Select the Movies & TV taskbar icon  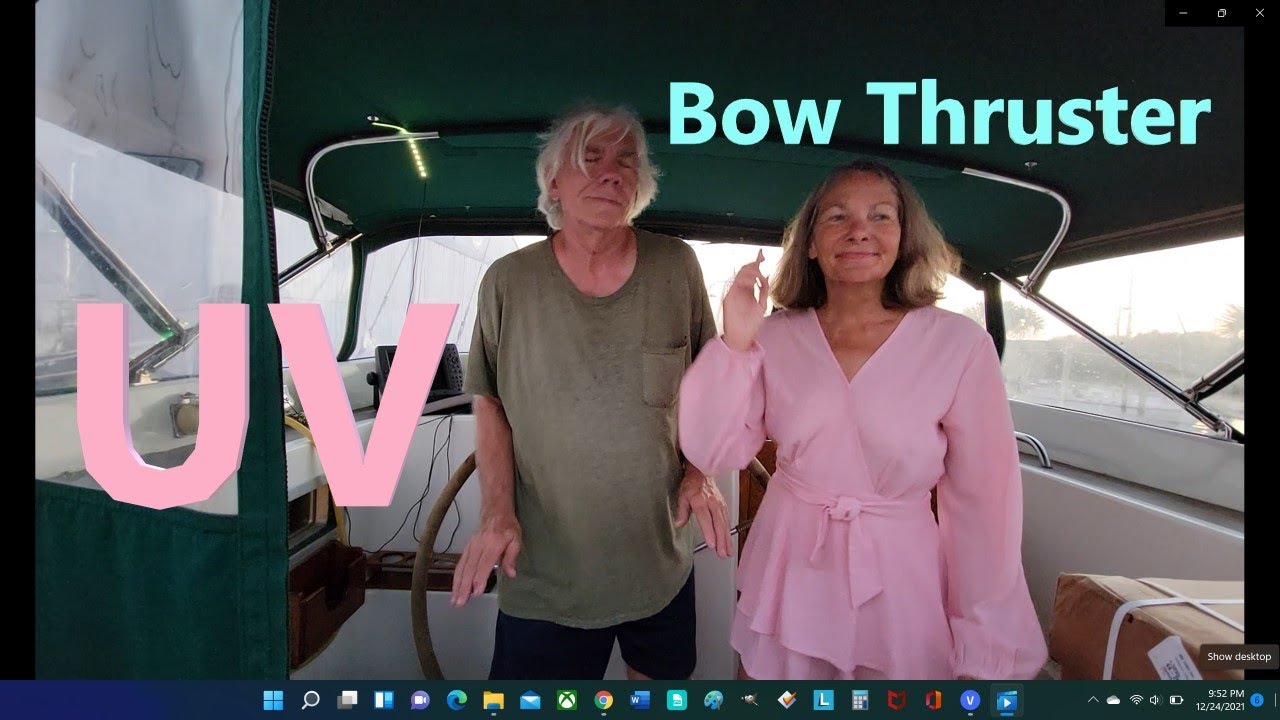tap(1005, 700)
